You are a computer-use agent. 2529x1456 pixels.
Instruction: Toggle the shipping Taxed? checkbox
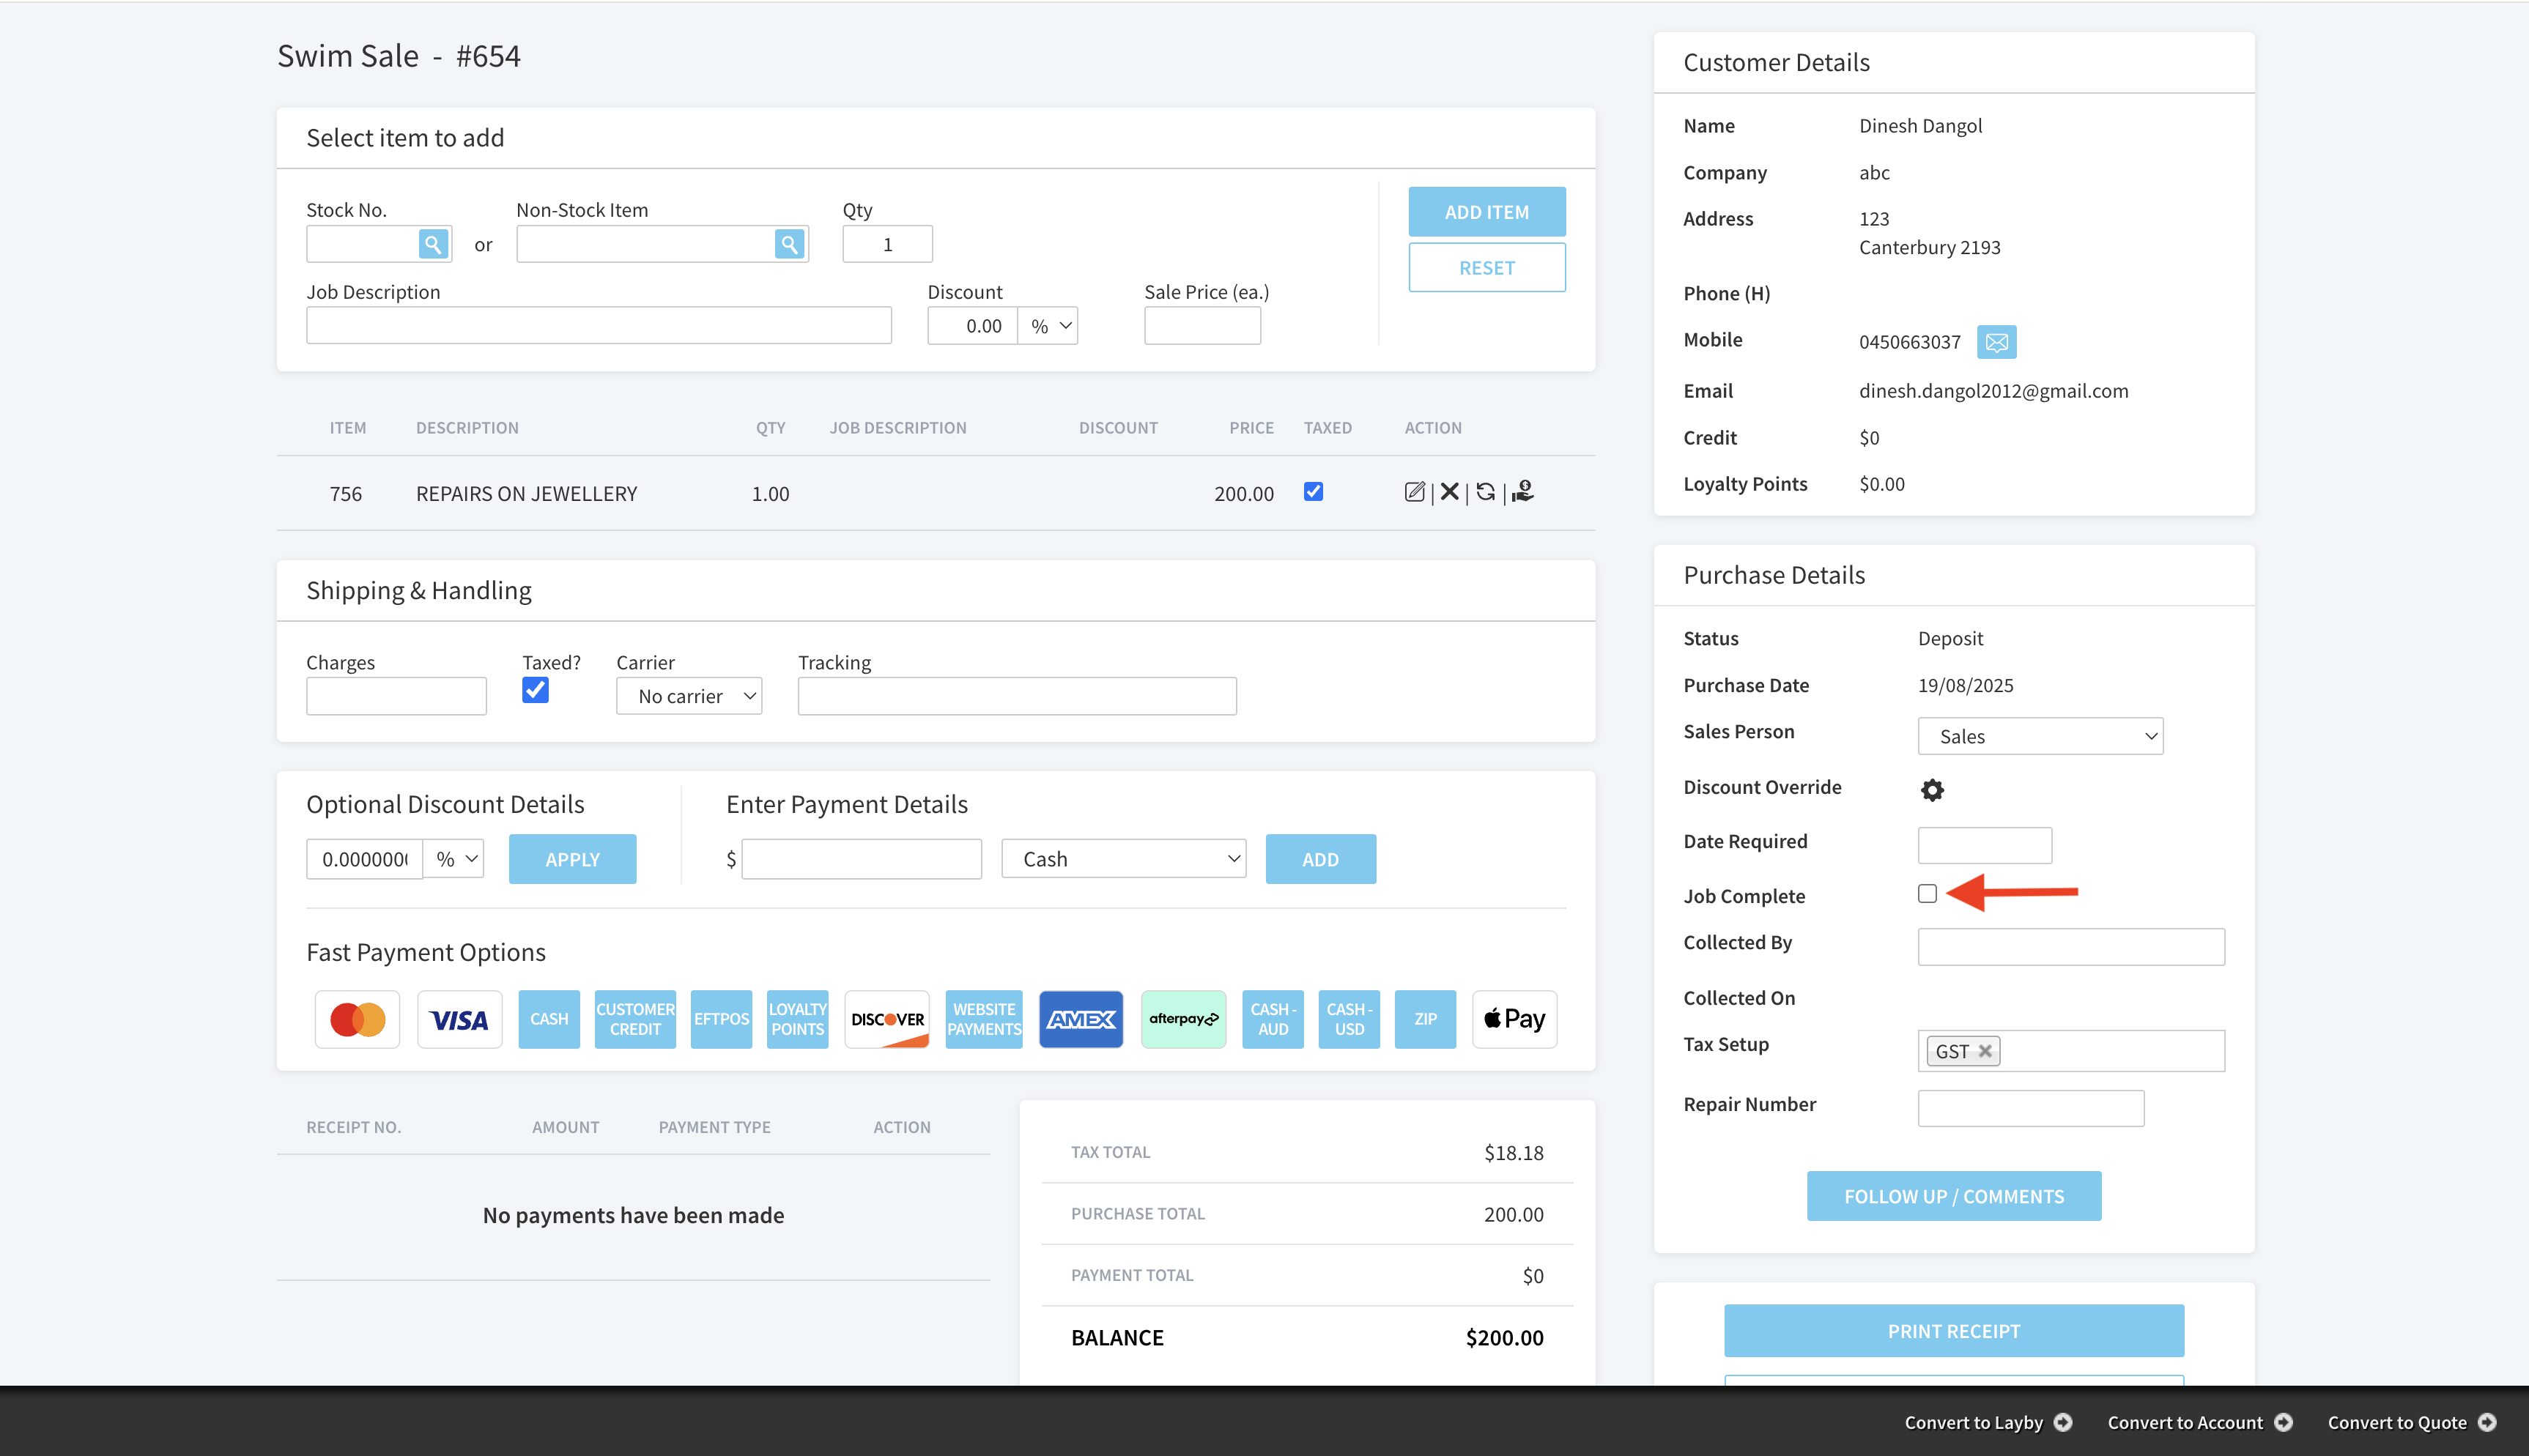535,690
